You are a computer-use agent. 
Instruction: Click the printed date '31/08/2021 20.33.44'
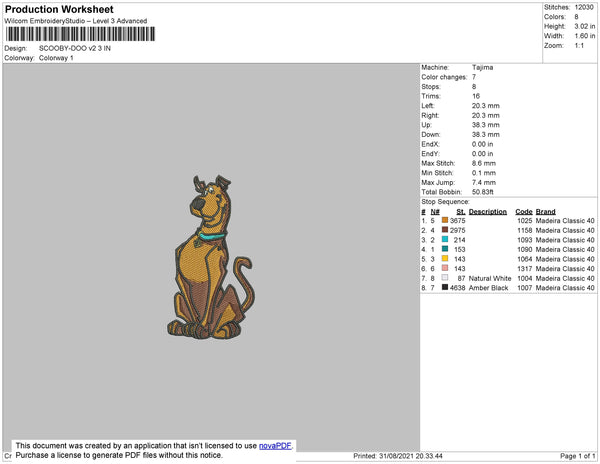point(411,456)
